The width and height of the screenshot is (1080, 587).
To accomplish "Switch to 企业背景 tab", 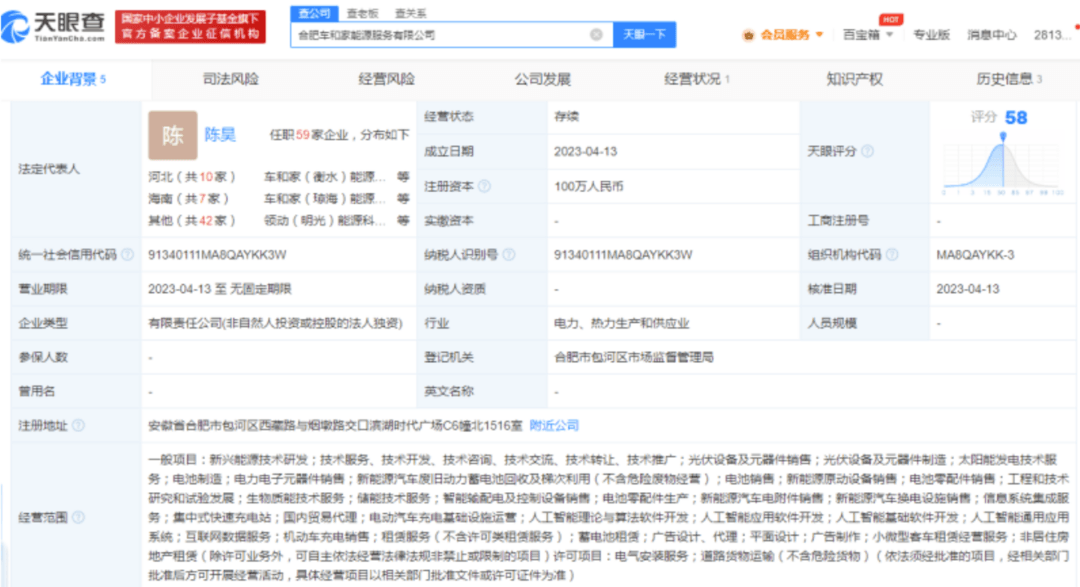I will tap(73, 79).
